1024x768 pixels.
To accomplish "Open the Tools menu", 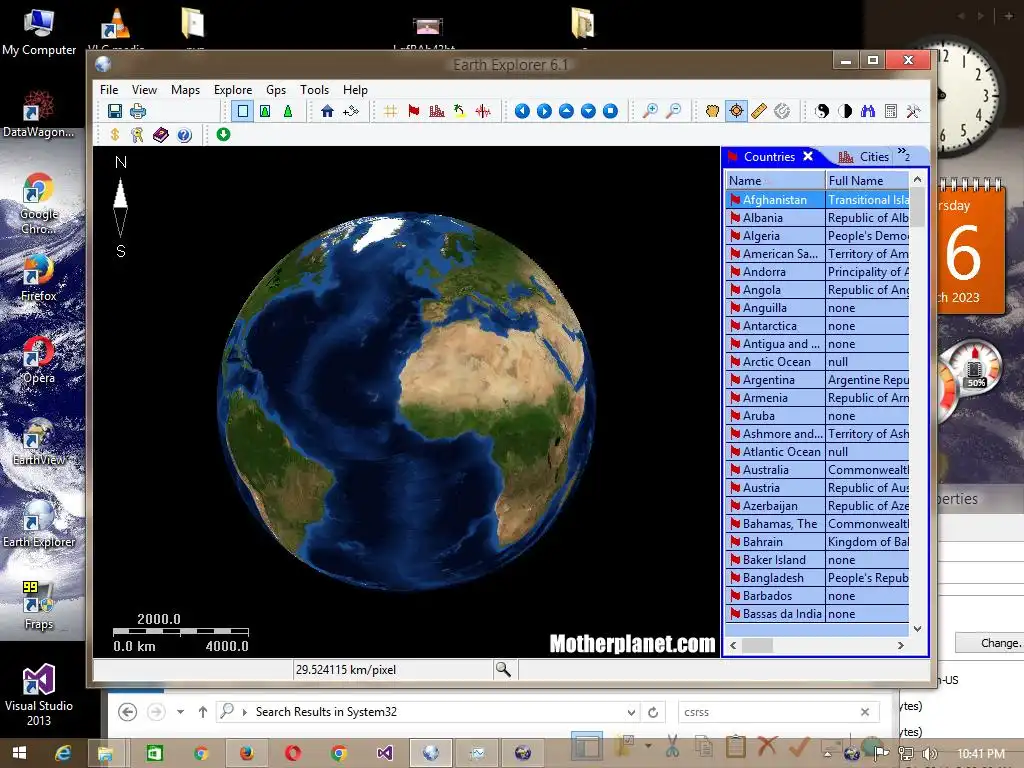I will click(x=314, y=89).
